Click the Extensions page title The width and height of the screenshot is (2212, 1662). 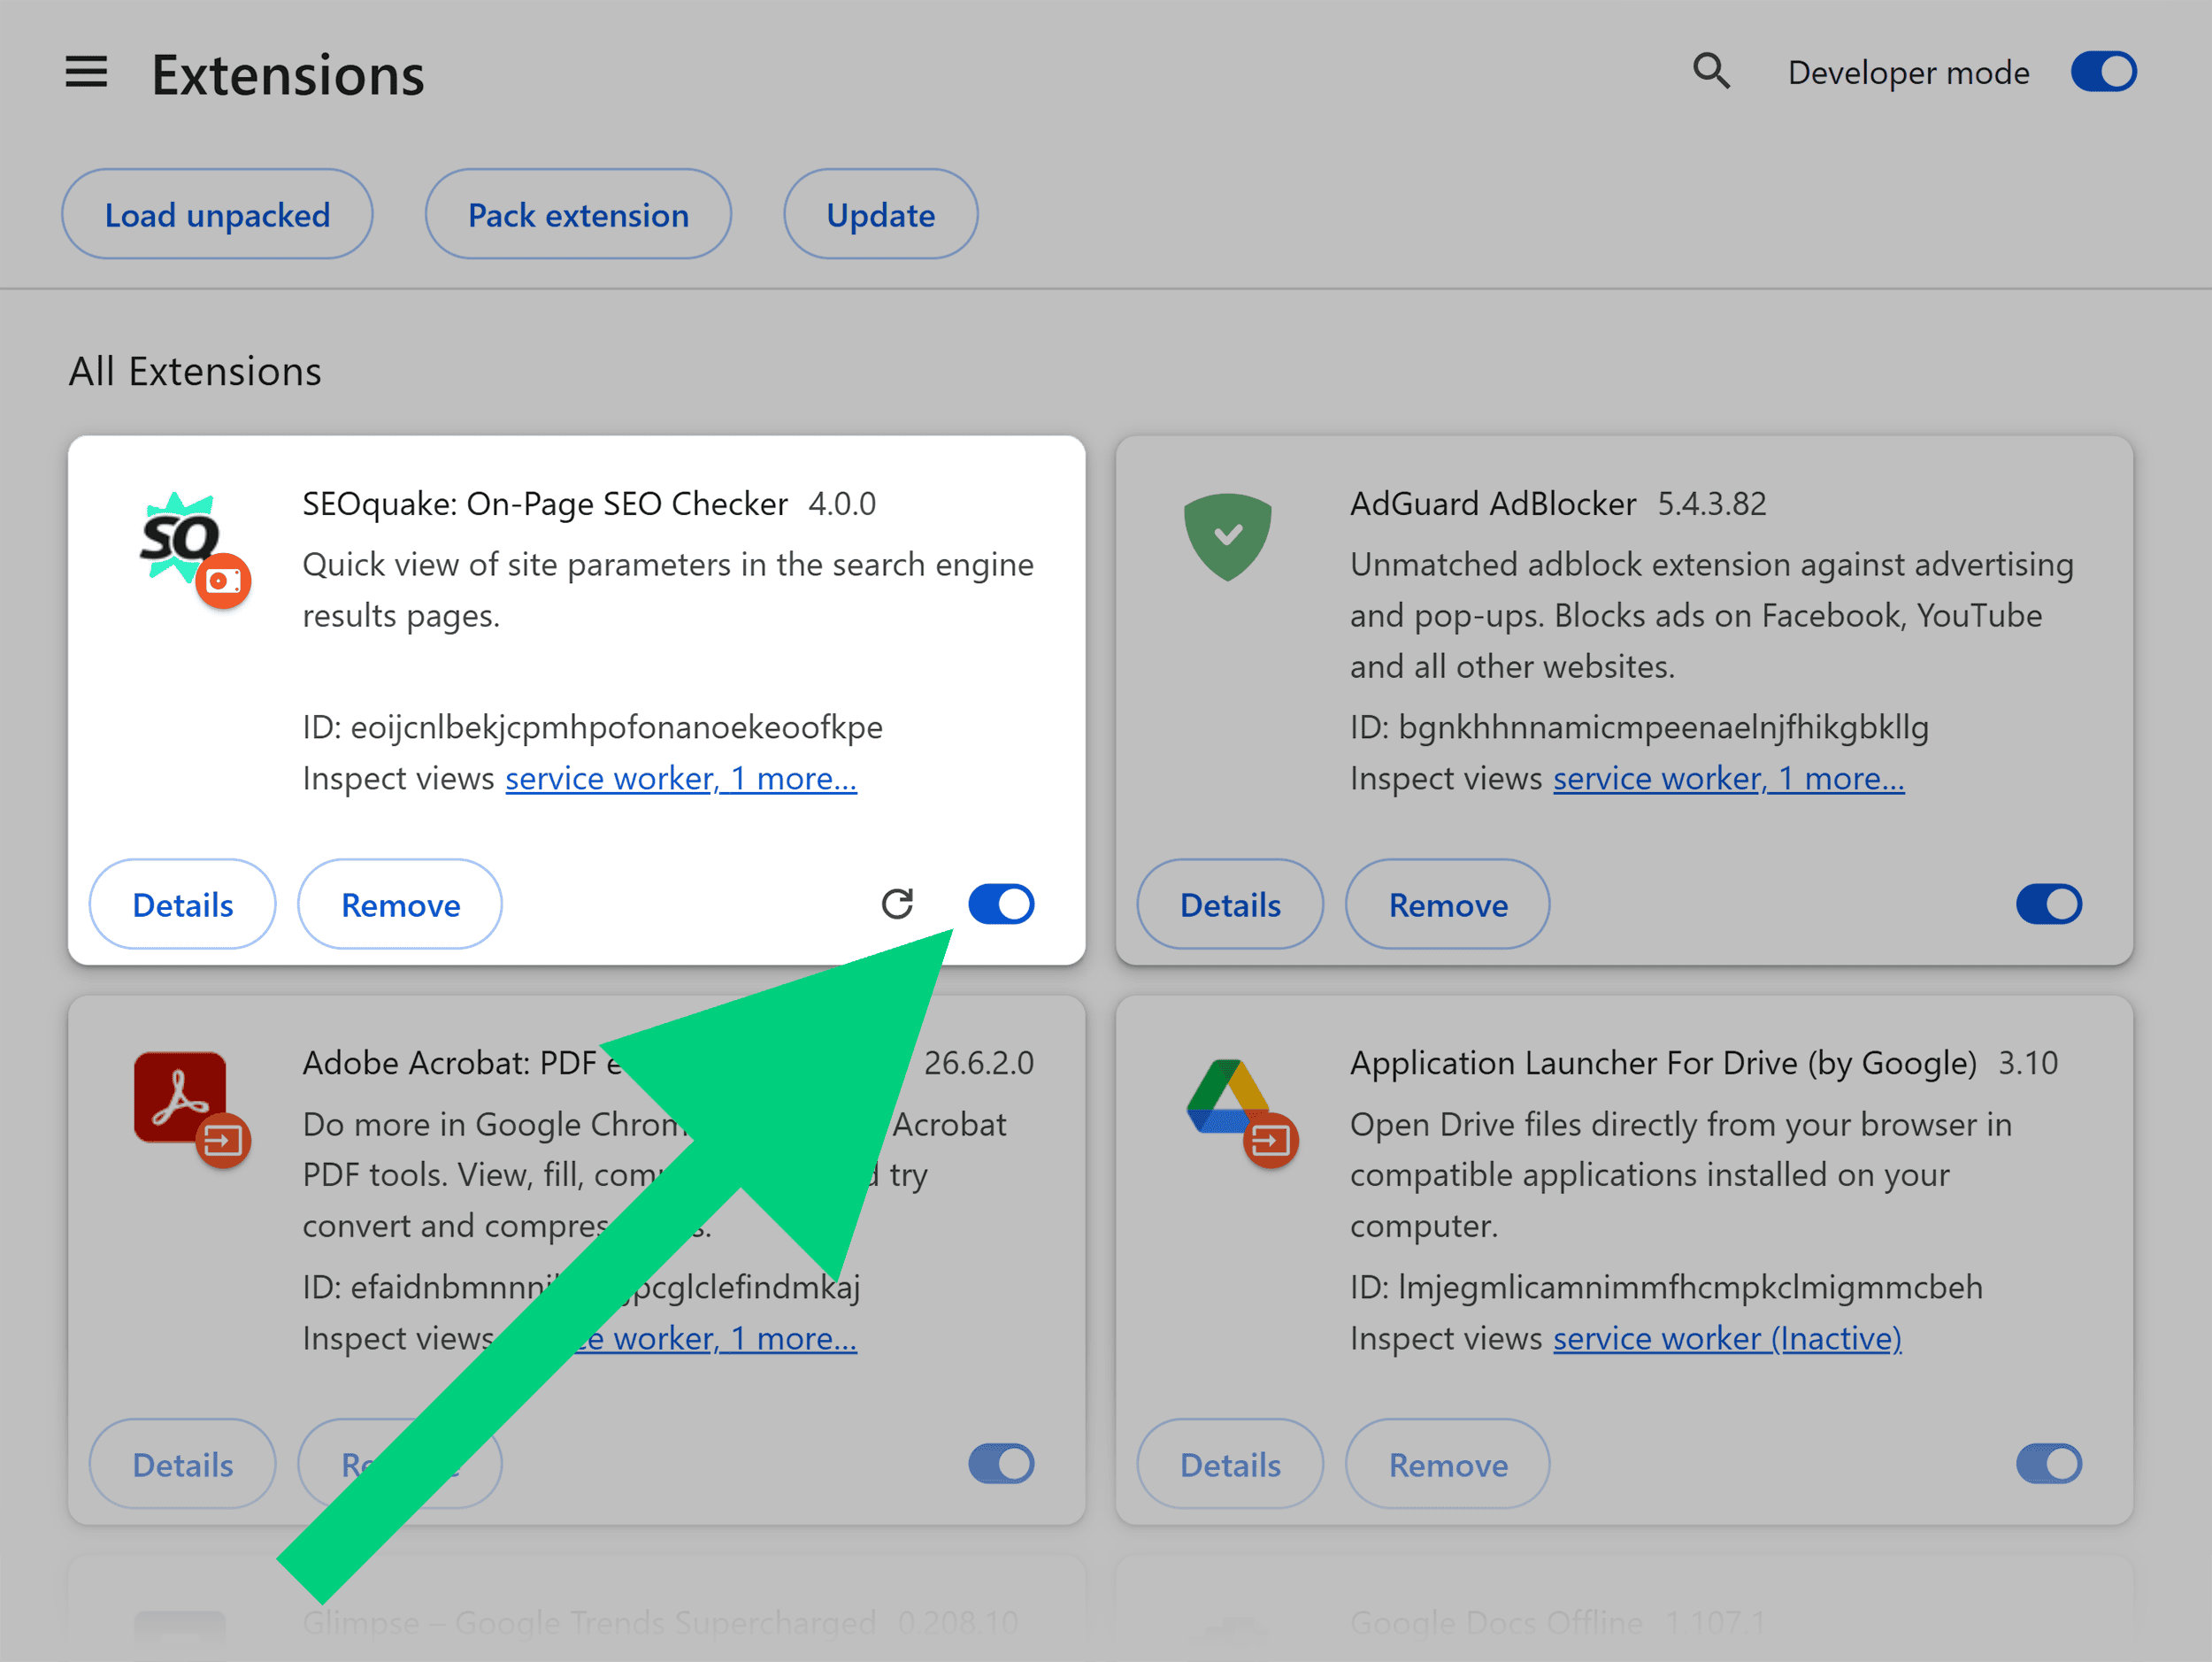click(288, 75)
